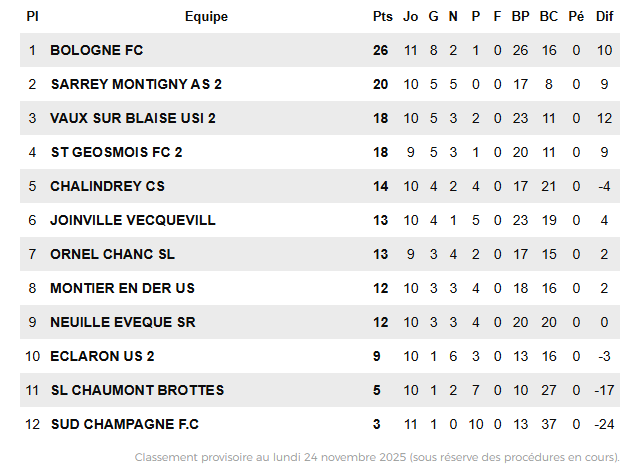634x474 pixels.
Task: Select the Dif column header
Action: 604,16
